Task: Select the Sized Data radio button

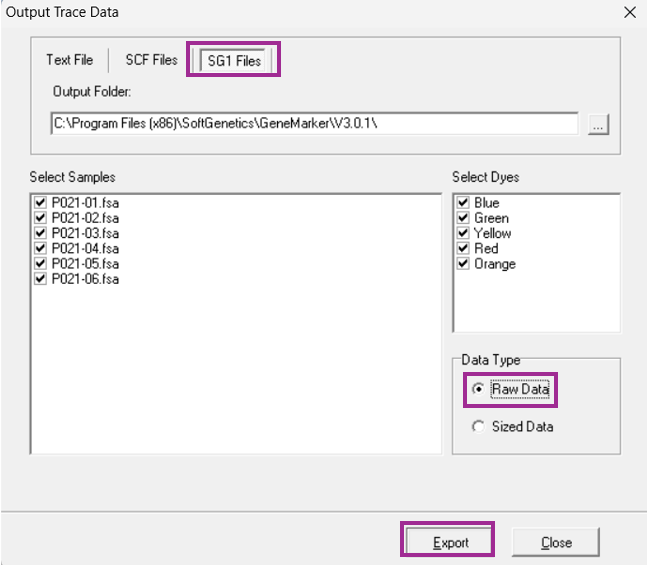Action: point(478,427)
